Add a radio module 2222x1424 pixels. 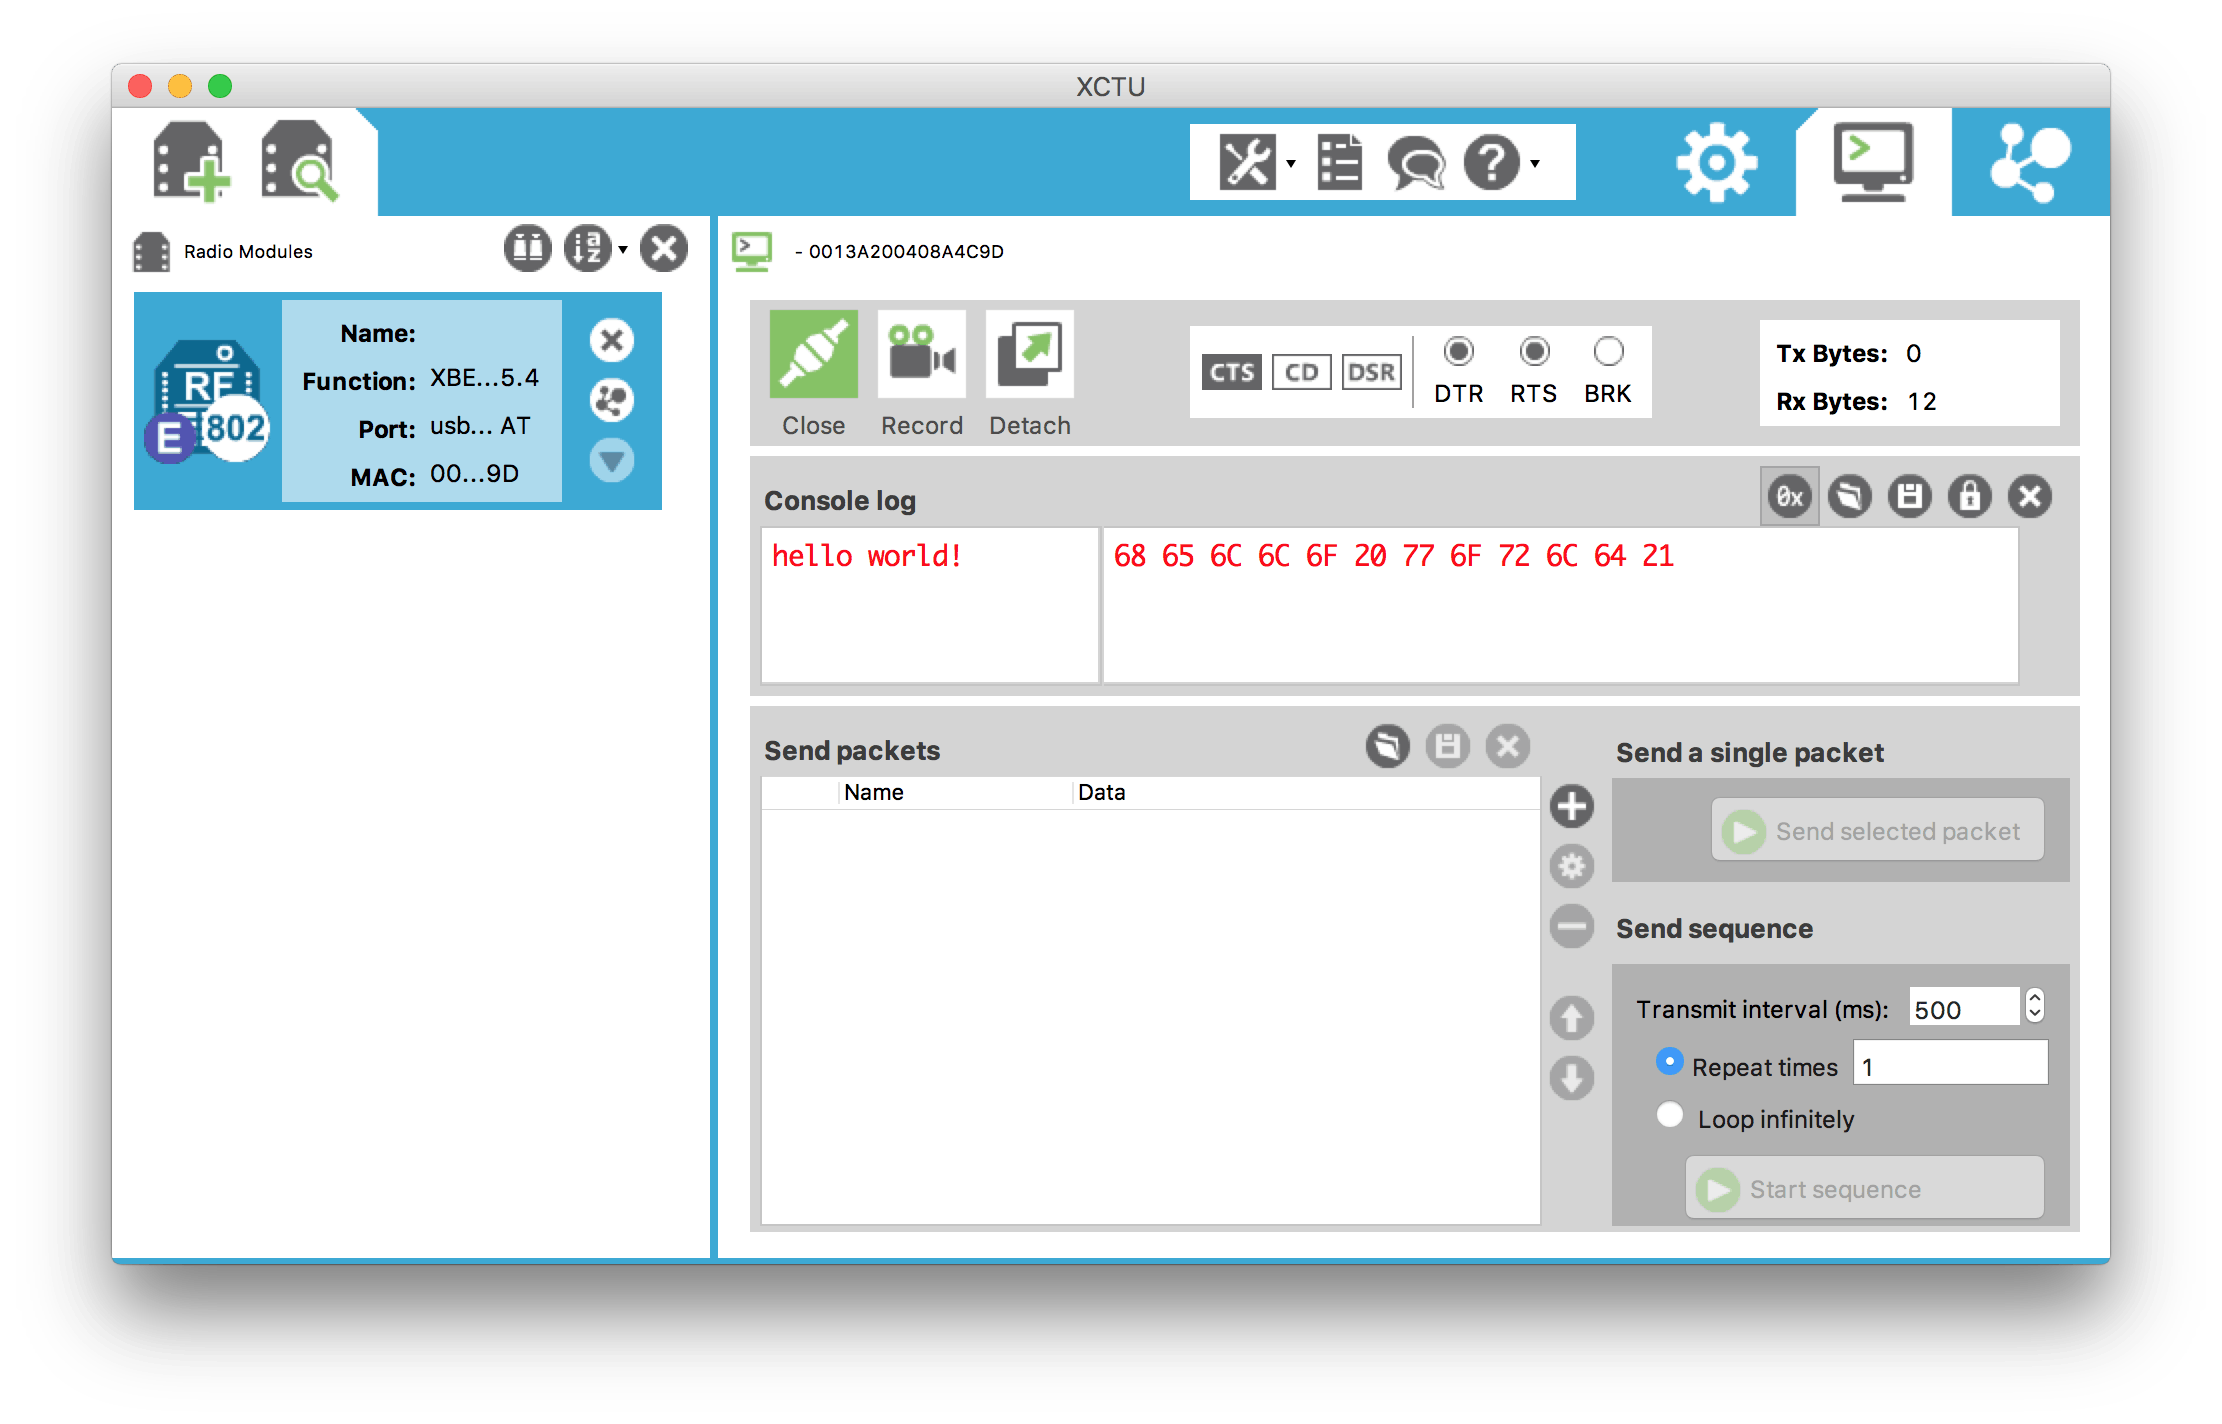(x=191, y=162)
